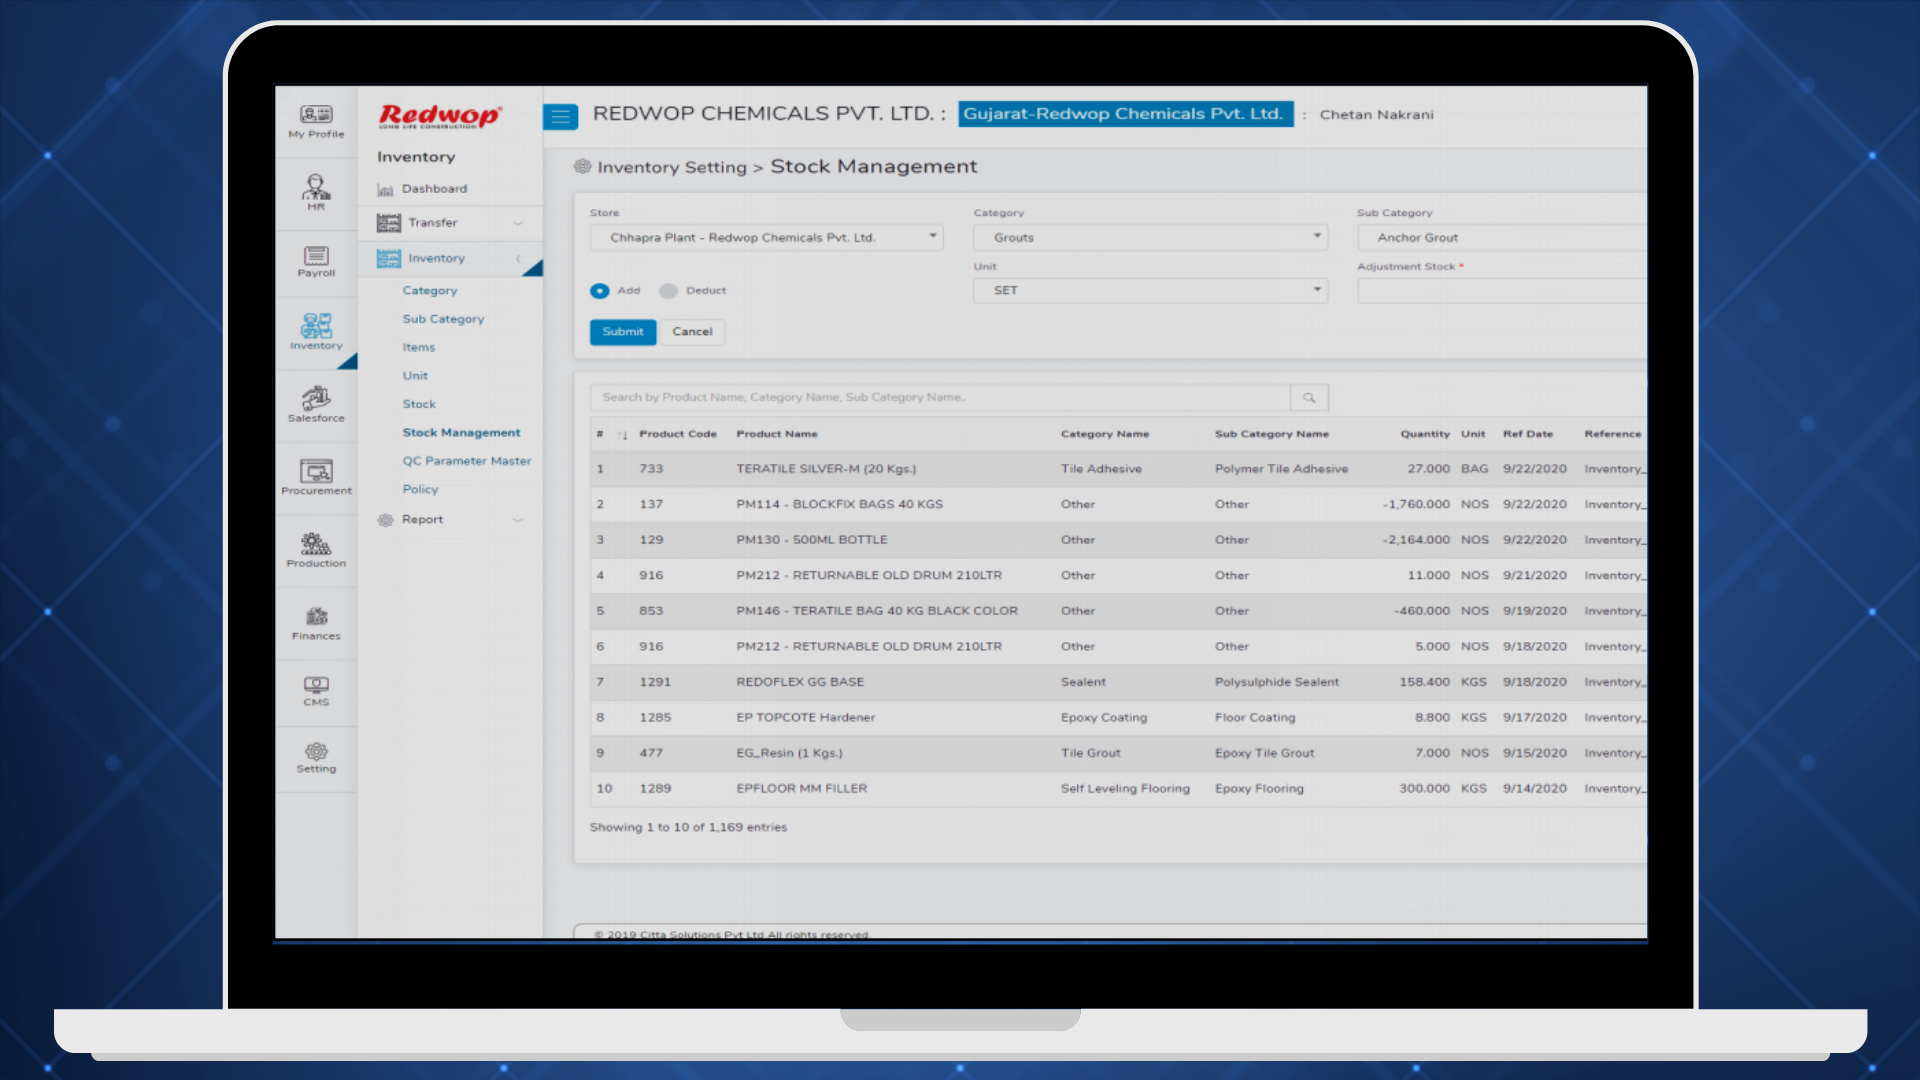Sort by Quantity column header

1425,435
